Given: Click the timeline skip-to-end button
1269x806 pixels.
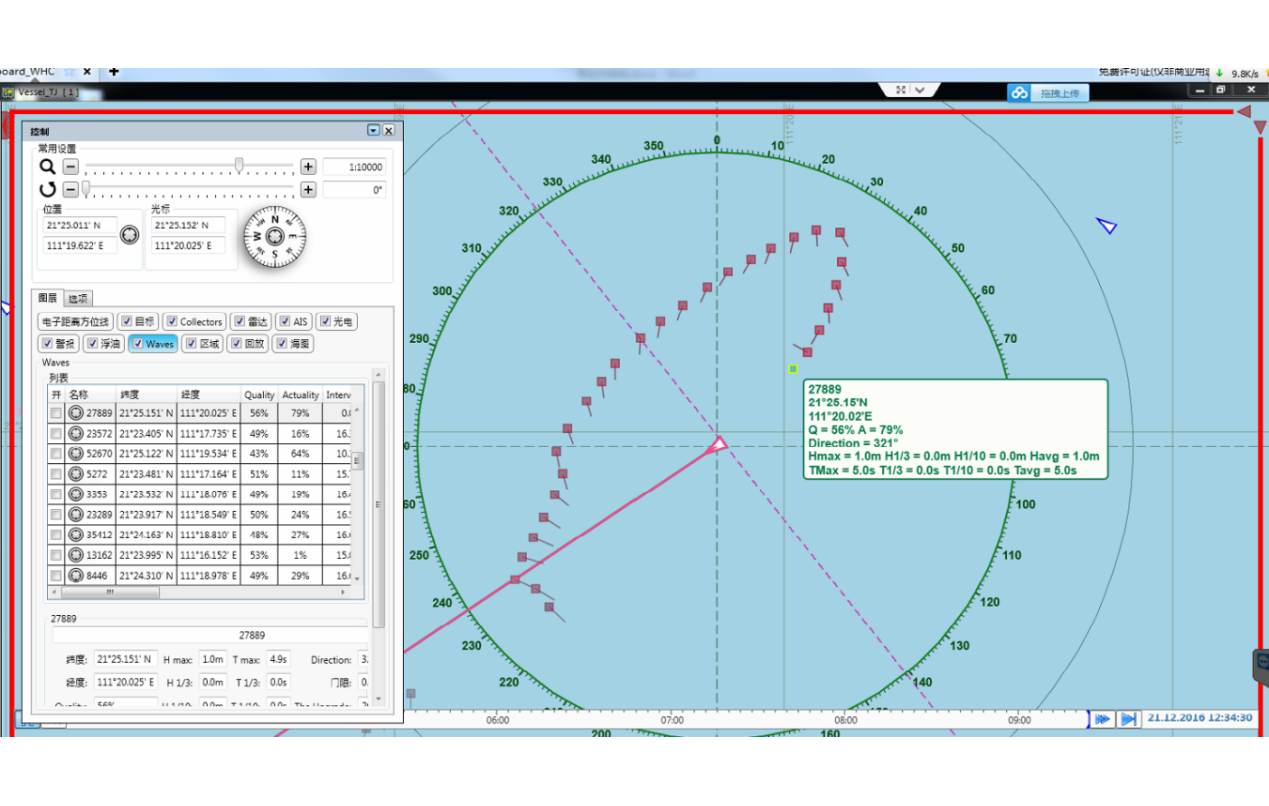Looking at the screenshot, I should click(x=1128, y=719).
